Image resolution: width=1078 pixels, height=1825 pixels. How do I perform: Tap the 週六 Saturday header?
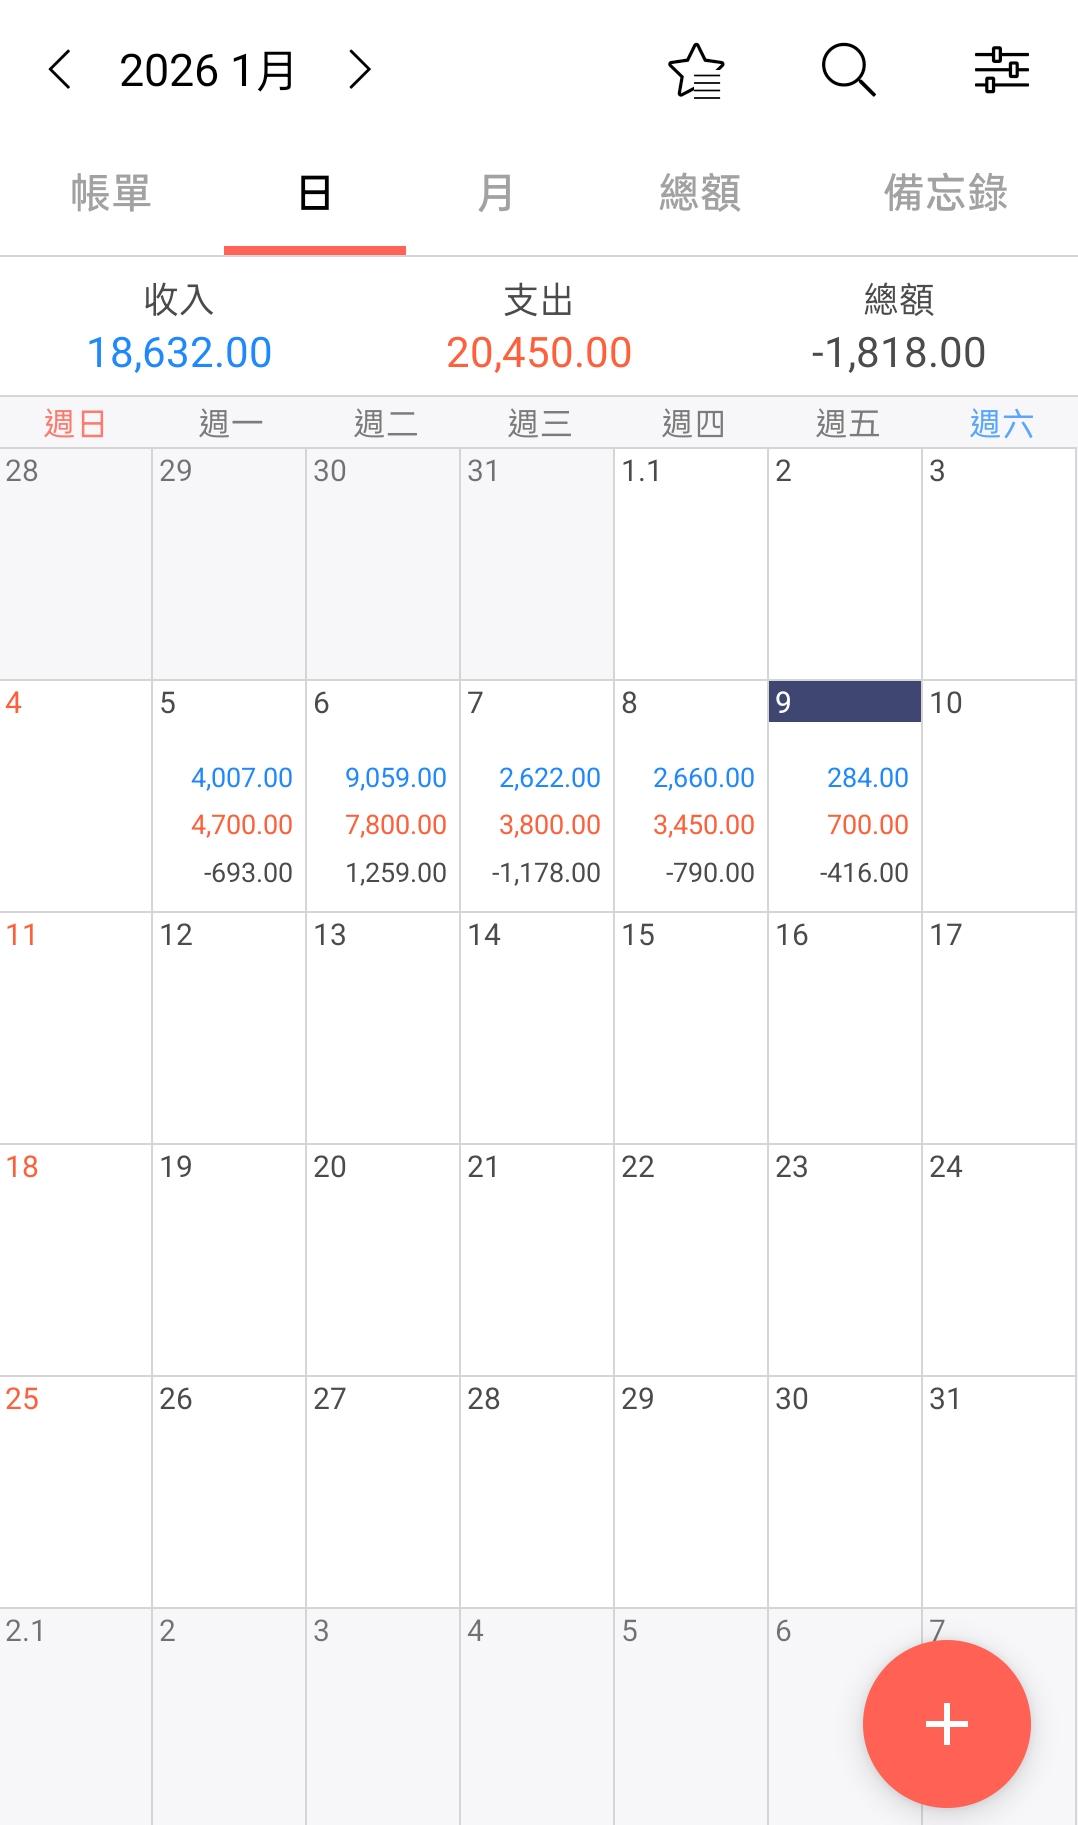(1001, 424)
